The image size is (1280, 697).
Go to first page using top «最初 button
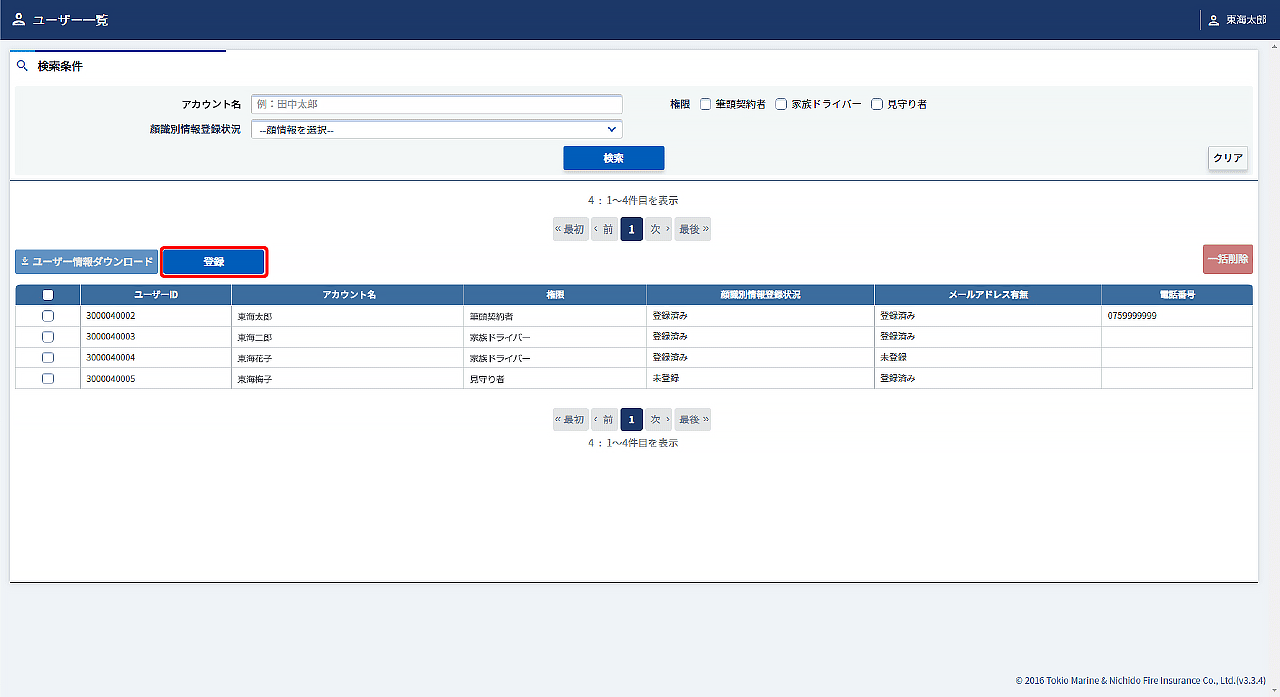(570, 229)
